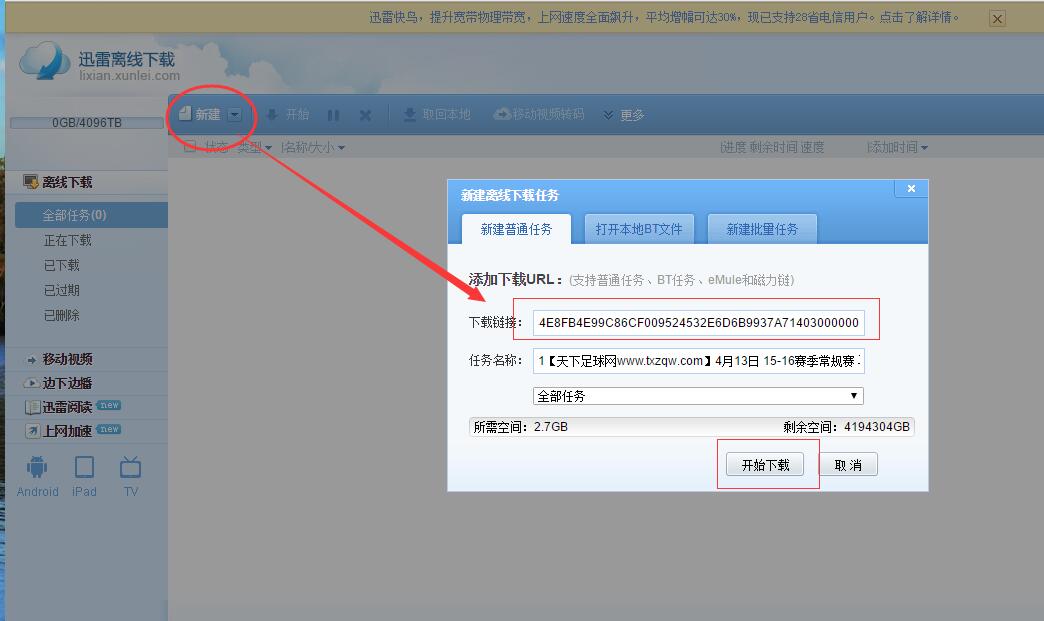Click 移动视频转码 cloud transcode button
Image resolution: width=1044 pixels, height=621 pixels.
pyautogui.click(x=539, y=114)
